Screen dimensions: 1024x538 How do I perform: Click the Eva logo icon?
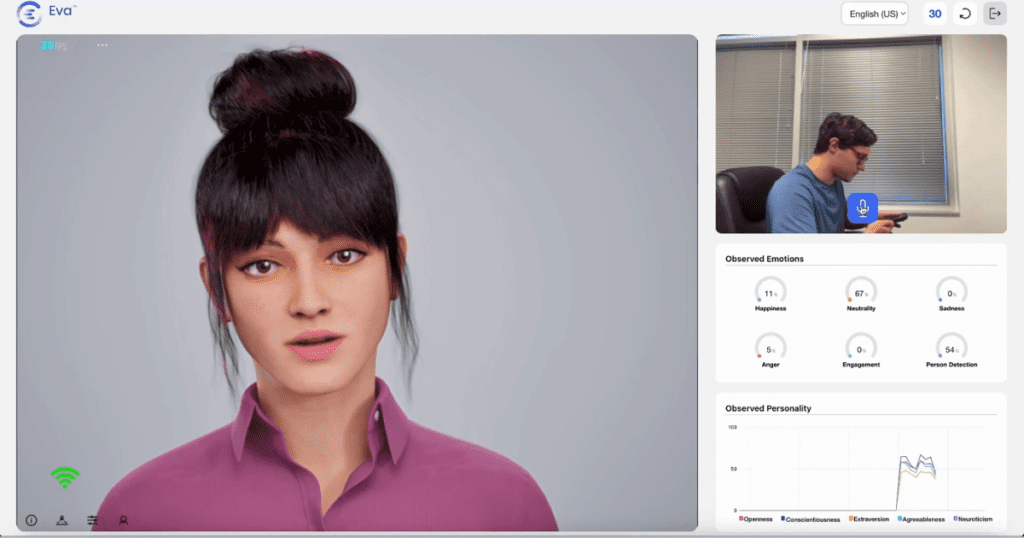29,14
